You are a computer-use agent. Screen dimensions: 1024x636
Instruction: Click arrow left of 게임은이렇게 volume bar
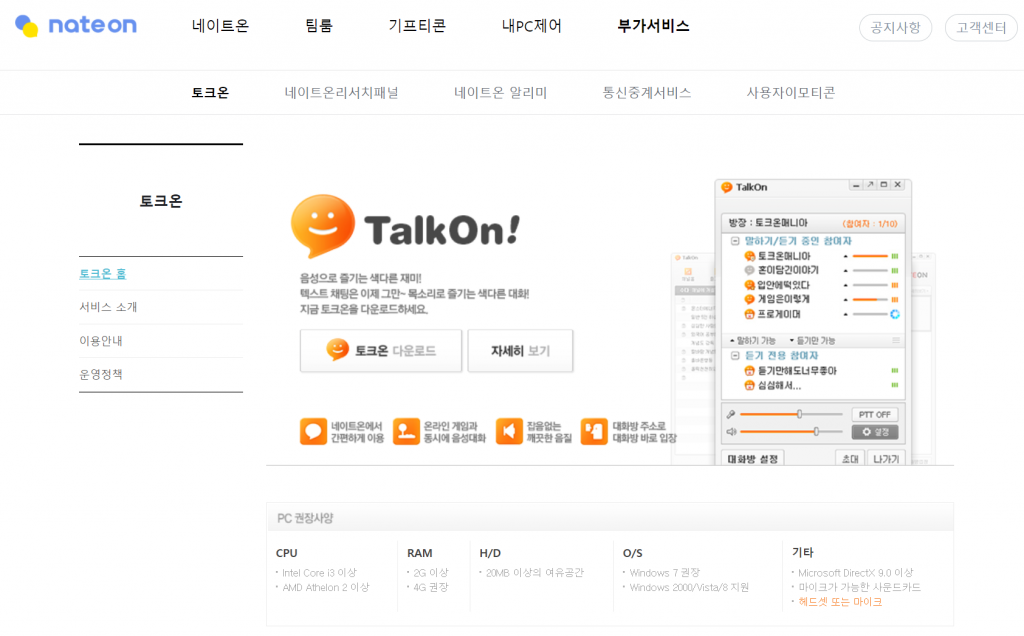[846, 299]
